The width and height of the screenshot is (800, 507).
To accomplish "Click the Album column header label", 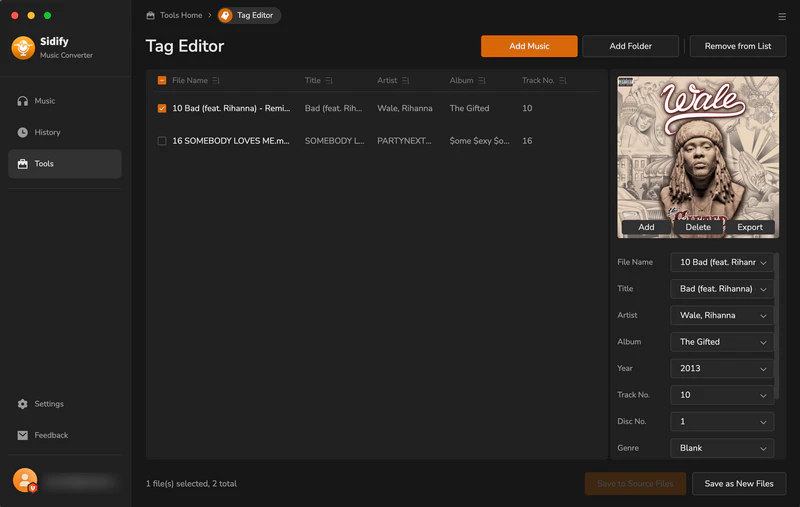I will pos(461,81).
